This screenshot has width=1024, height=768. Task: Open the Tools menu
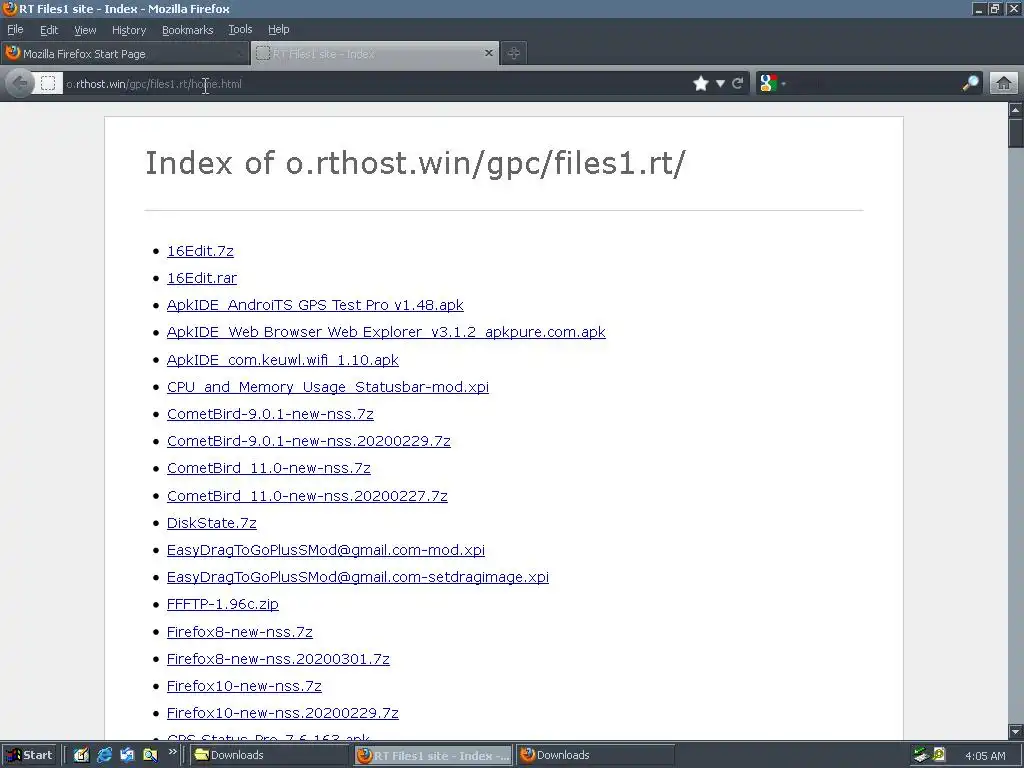click(240, 30)
